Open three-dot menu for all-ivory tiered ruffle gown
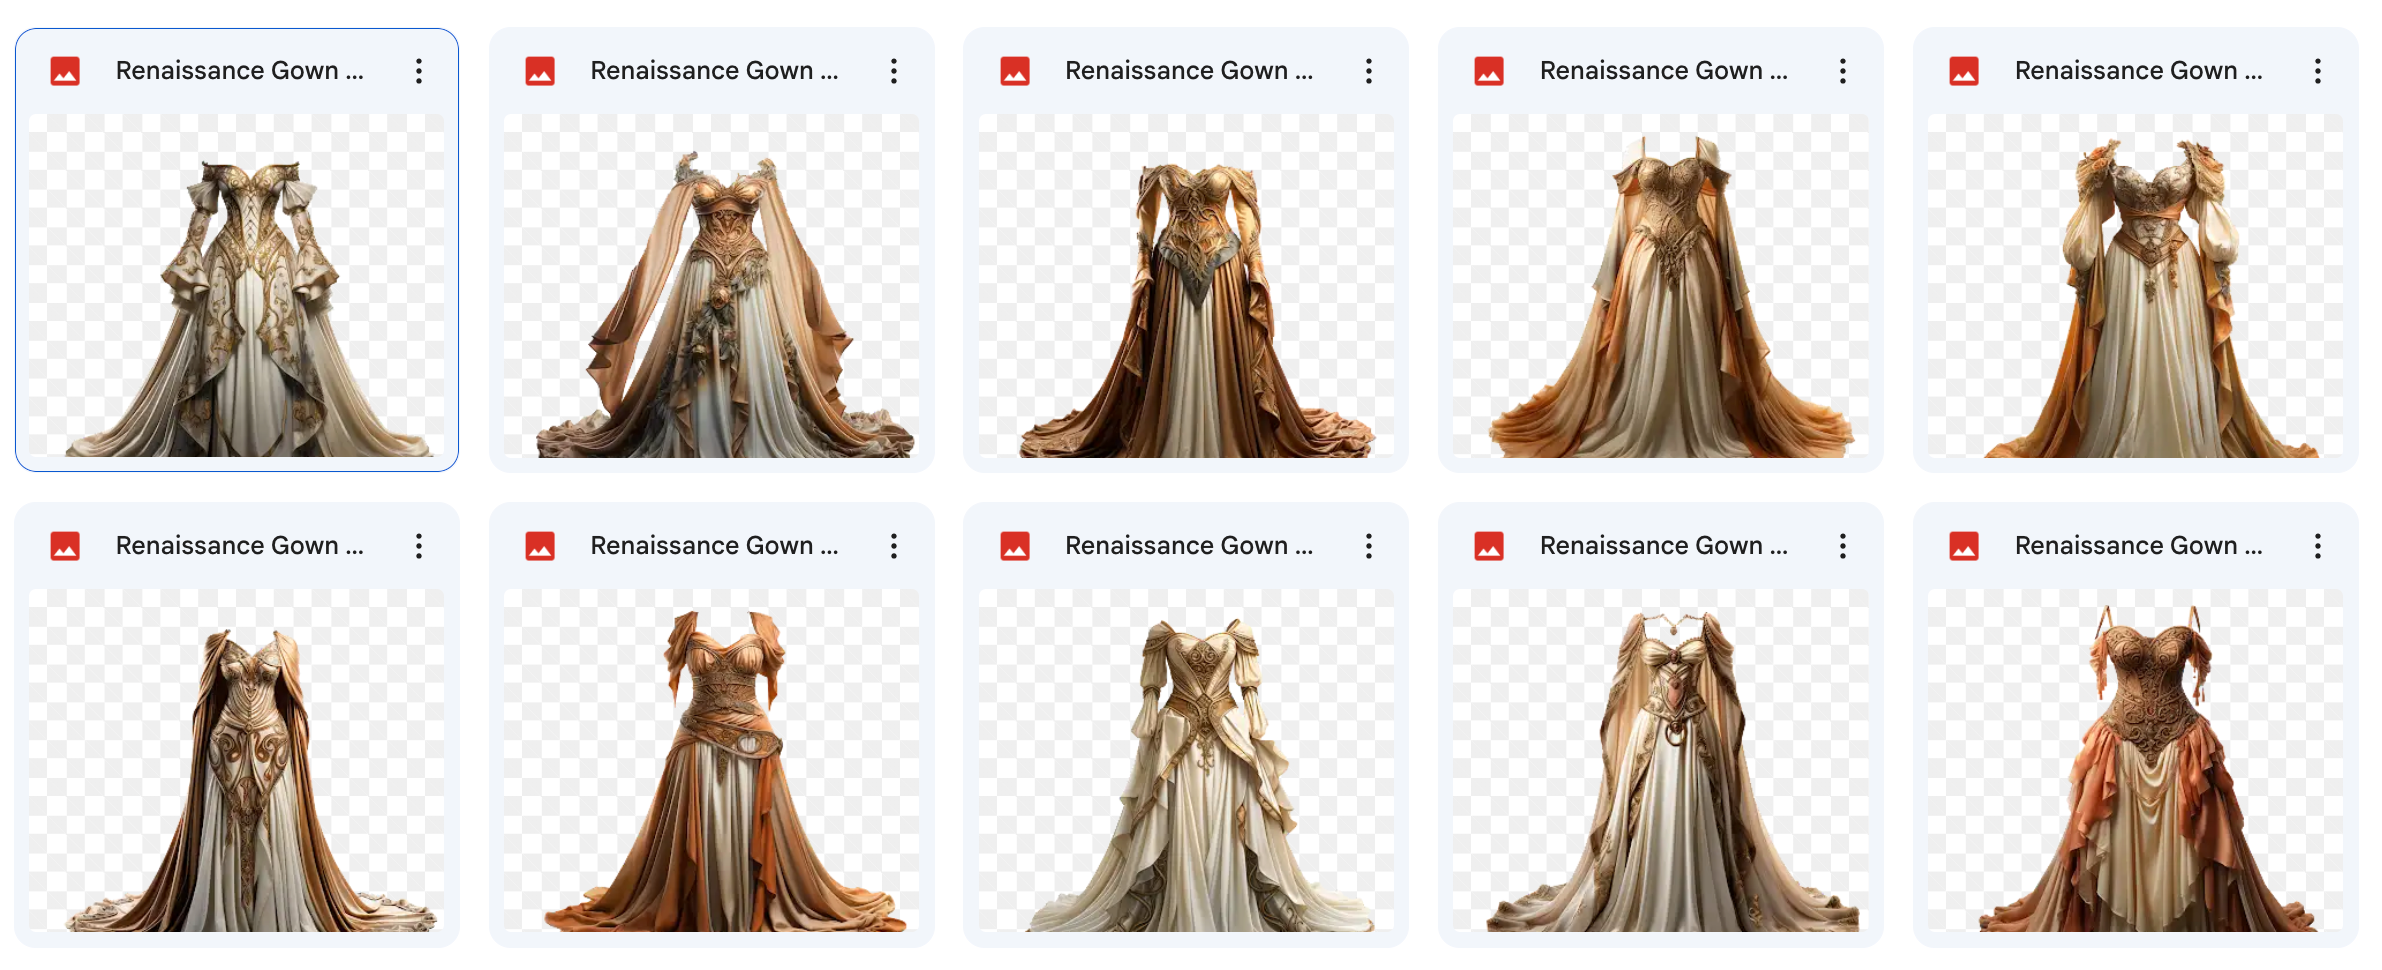This screenshot has height=970, width=2382. [1369, 546]
